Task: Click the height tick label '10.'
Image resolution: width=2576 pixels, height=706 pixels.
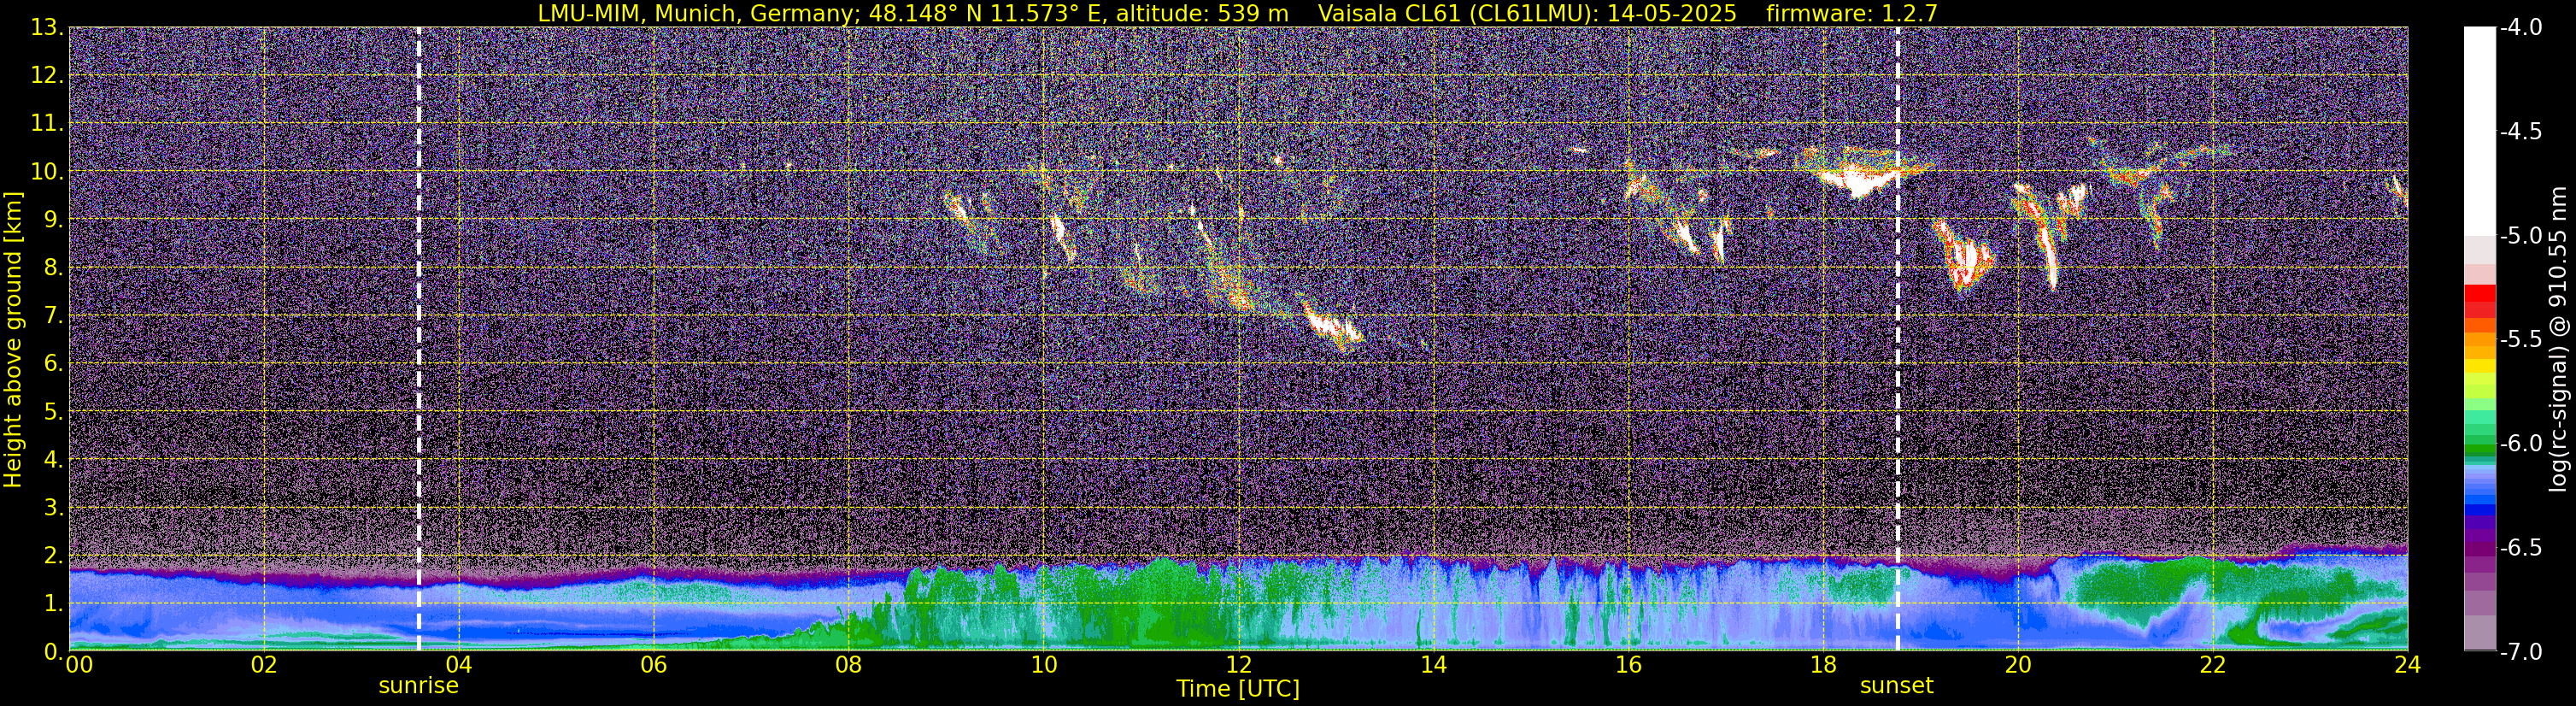Action: click(x=47, y=172)
